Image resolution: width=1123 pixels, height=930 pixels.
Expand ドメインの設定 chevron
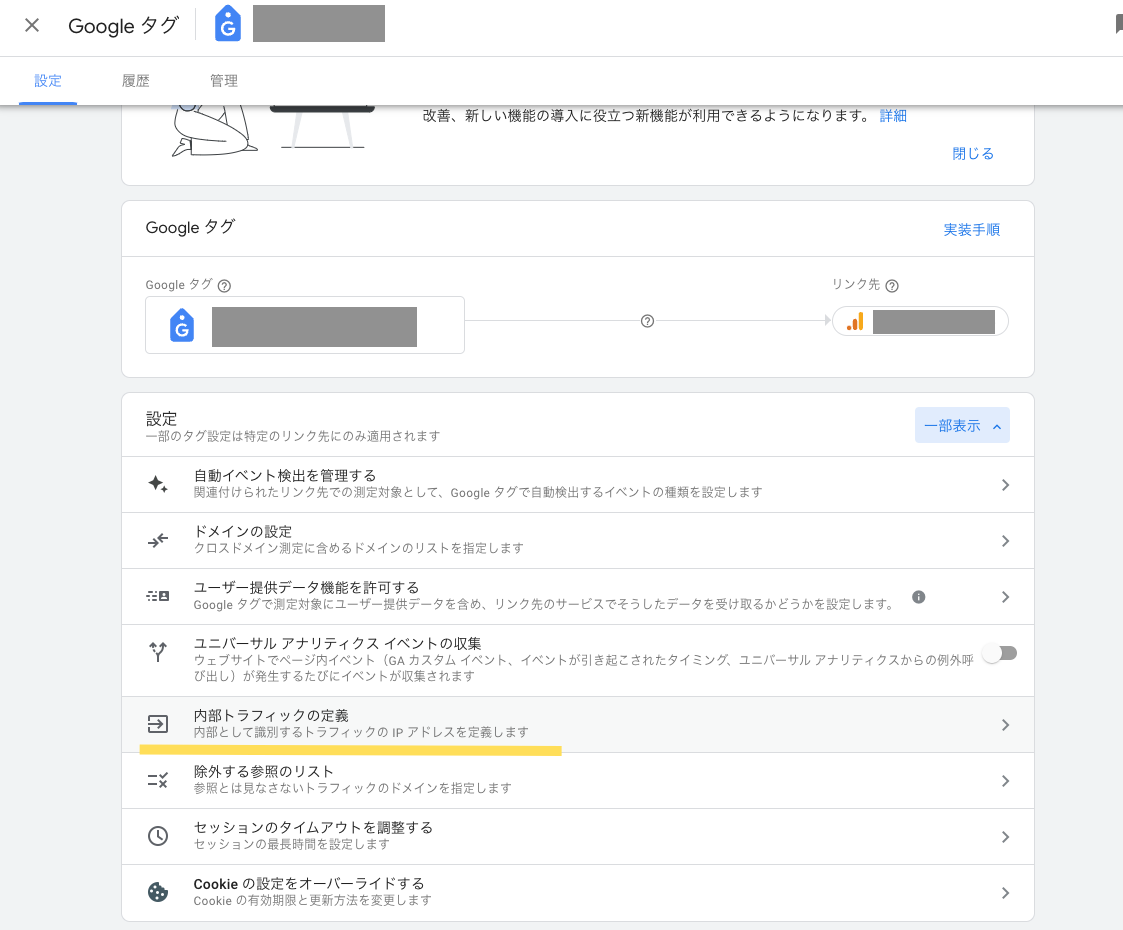pos(1006,541)
